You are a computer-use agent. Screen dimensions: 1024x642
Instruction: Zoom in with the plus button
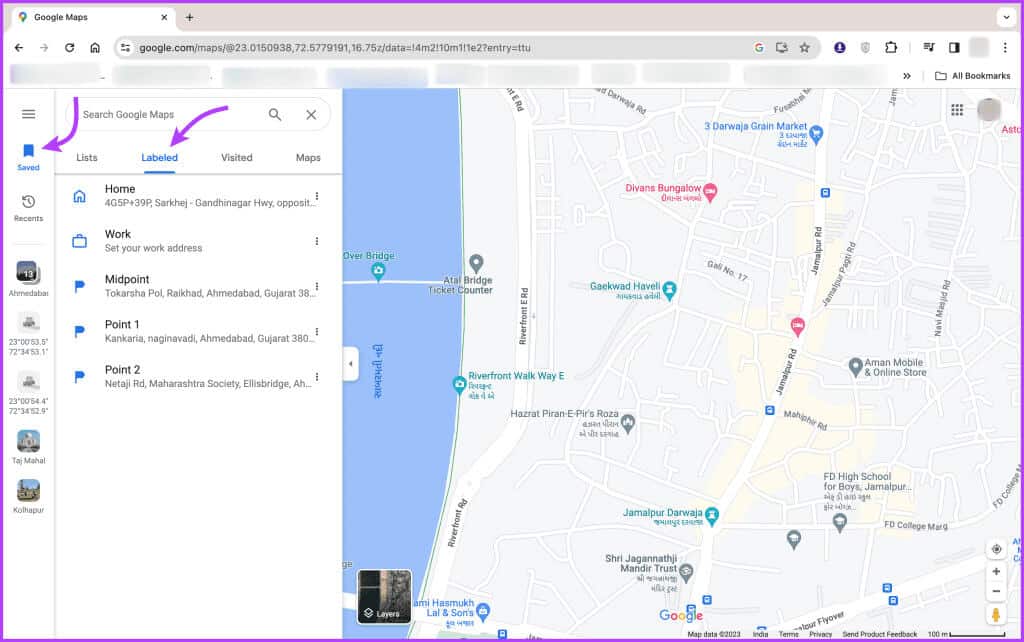pyautogui.click(x=996, y=571)
